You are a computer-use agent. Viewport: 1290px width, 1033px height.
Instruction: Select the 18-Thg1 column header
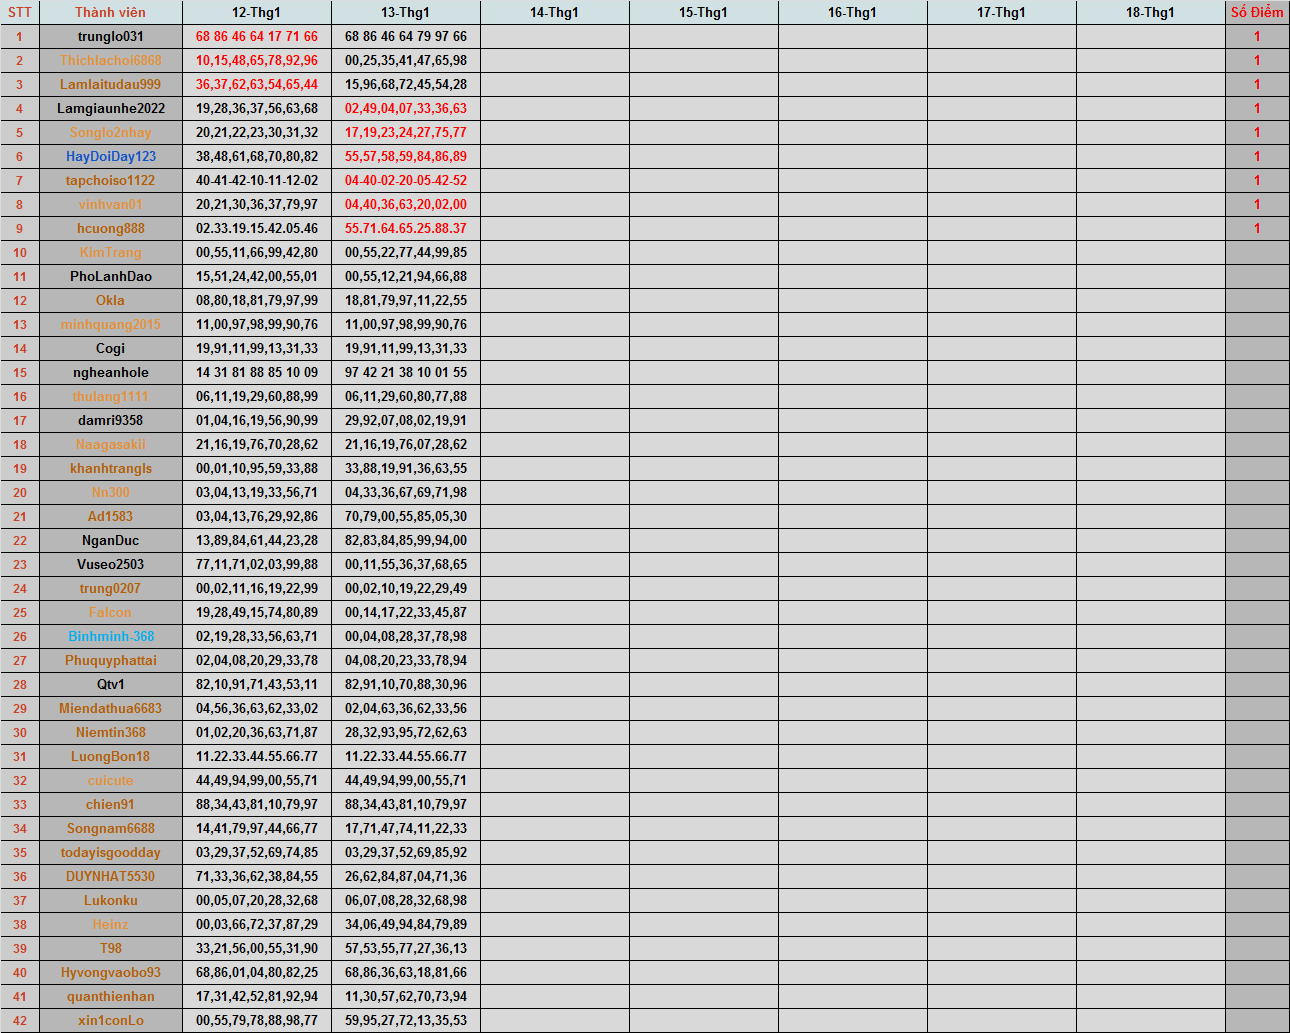point(1150,12)
